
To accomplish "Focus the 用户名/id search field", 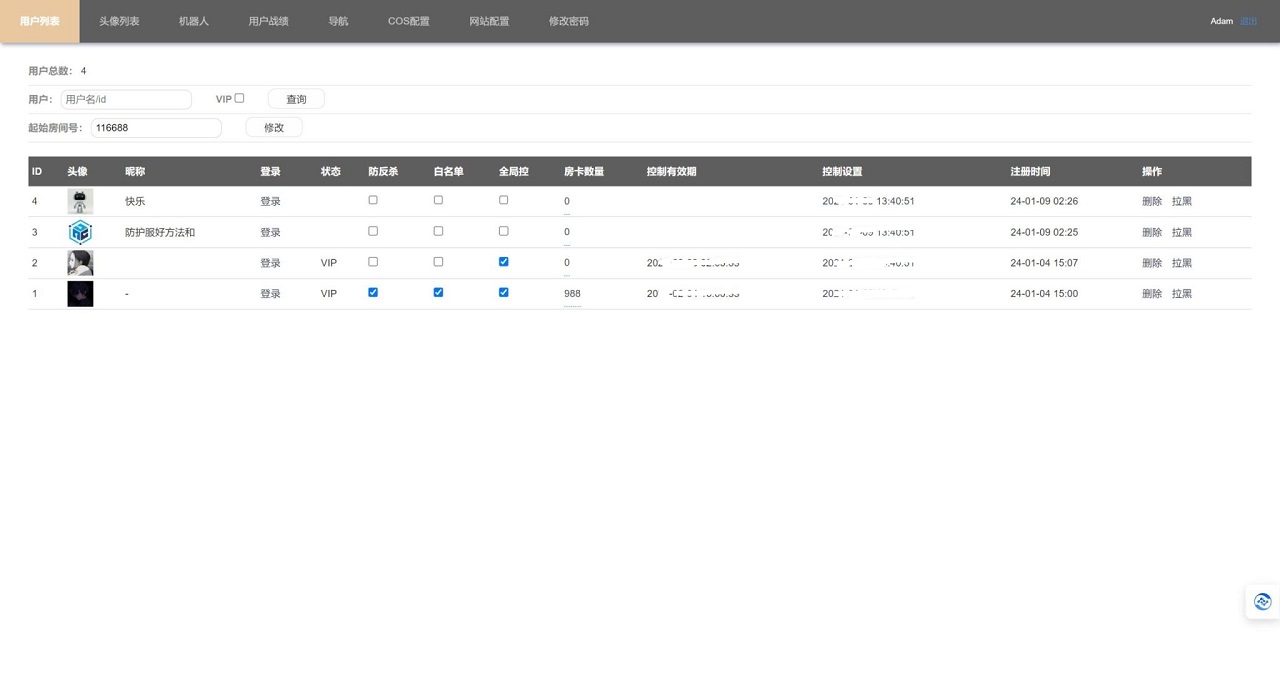I will [x=126, y=99].
